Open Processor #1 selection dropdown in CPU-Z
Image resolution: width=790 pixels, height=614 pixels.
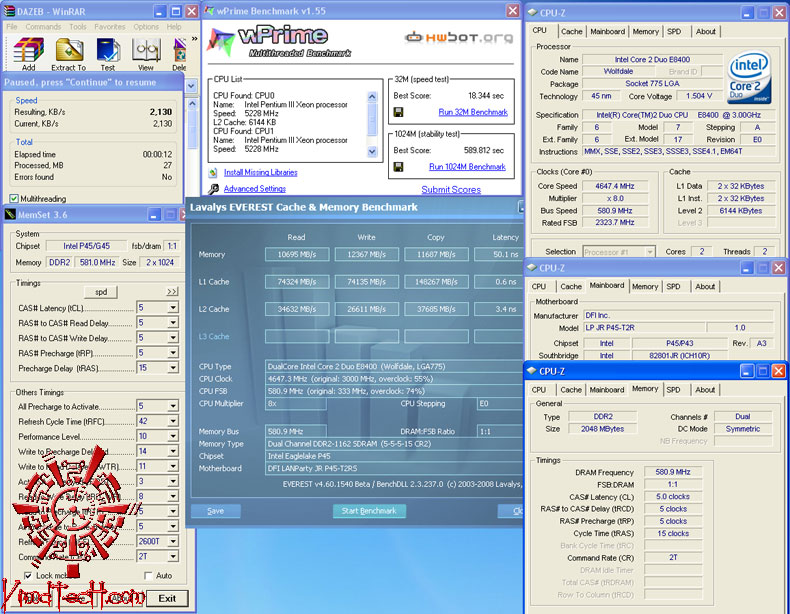pos(650,251)
